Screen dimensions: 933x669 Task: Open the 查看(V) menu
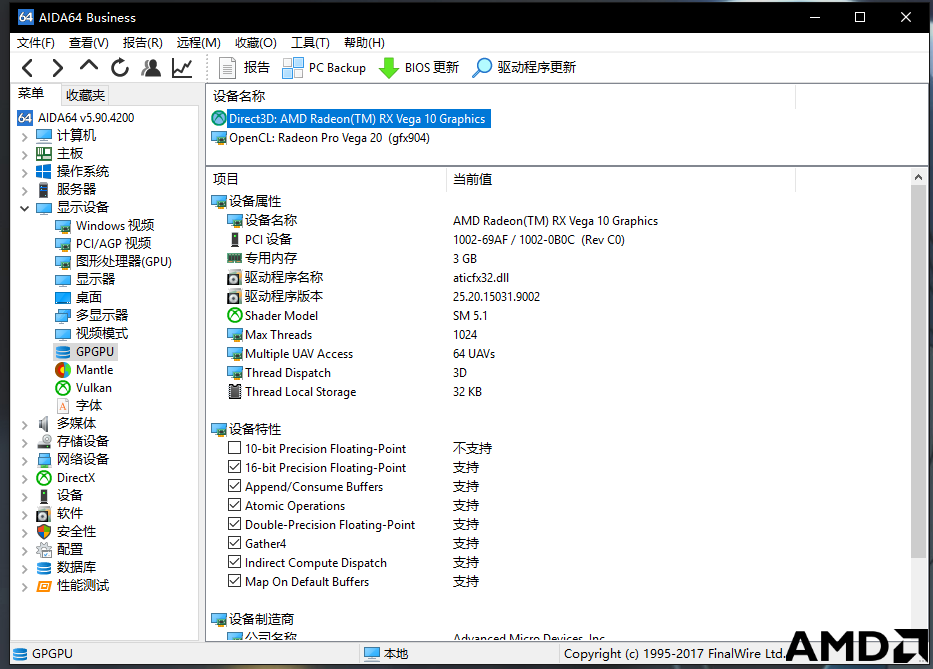pos(88,43)
